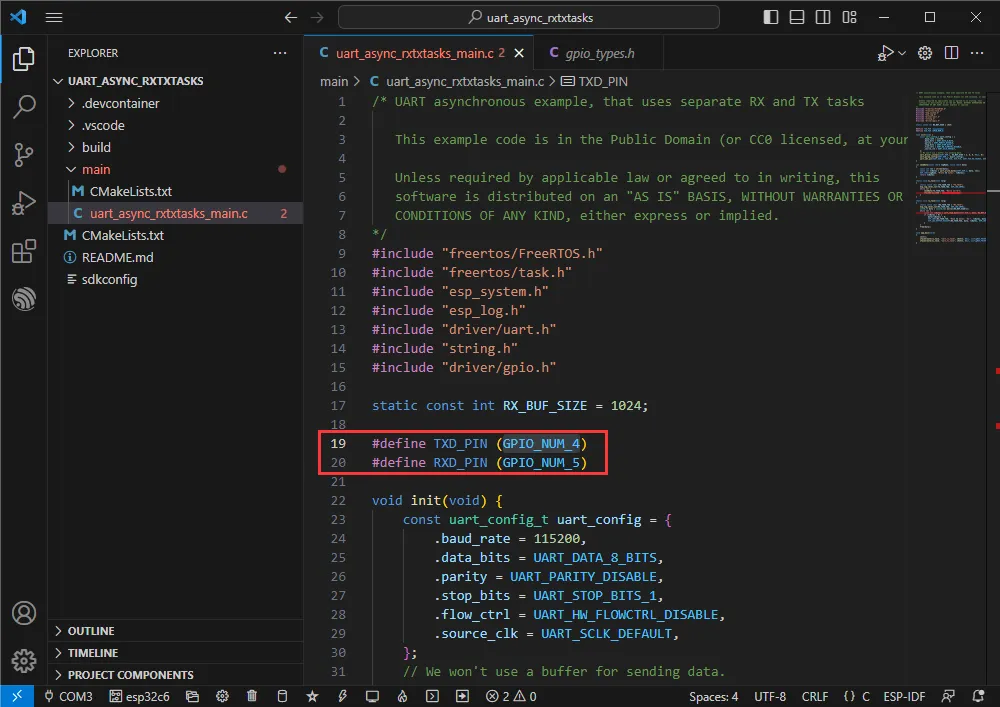Switch to the gpio_types.h tab
This screenshot has width=1000, height=707.
click(599, 53)
